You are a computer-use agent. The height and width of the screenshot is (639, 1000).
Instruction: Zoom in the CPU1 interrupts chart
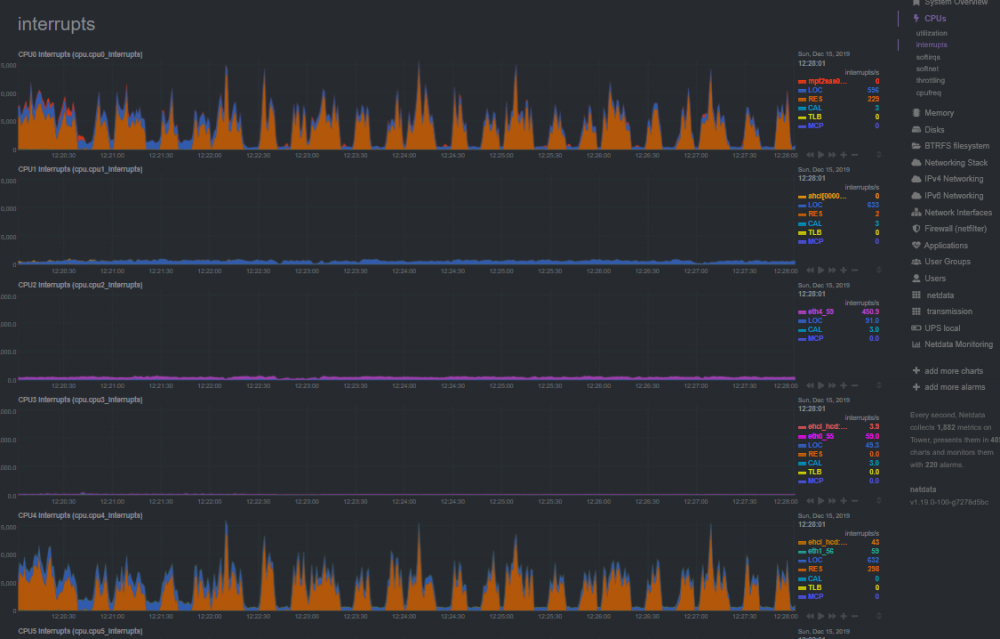point(843,270)
